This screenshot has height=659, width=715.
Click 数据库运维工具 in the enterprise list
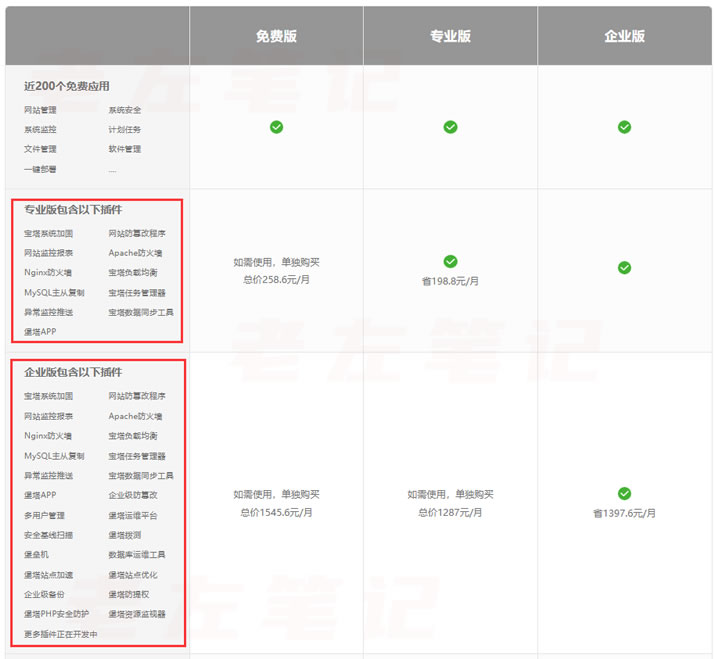137,555
